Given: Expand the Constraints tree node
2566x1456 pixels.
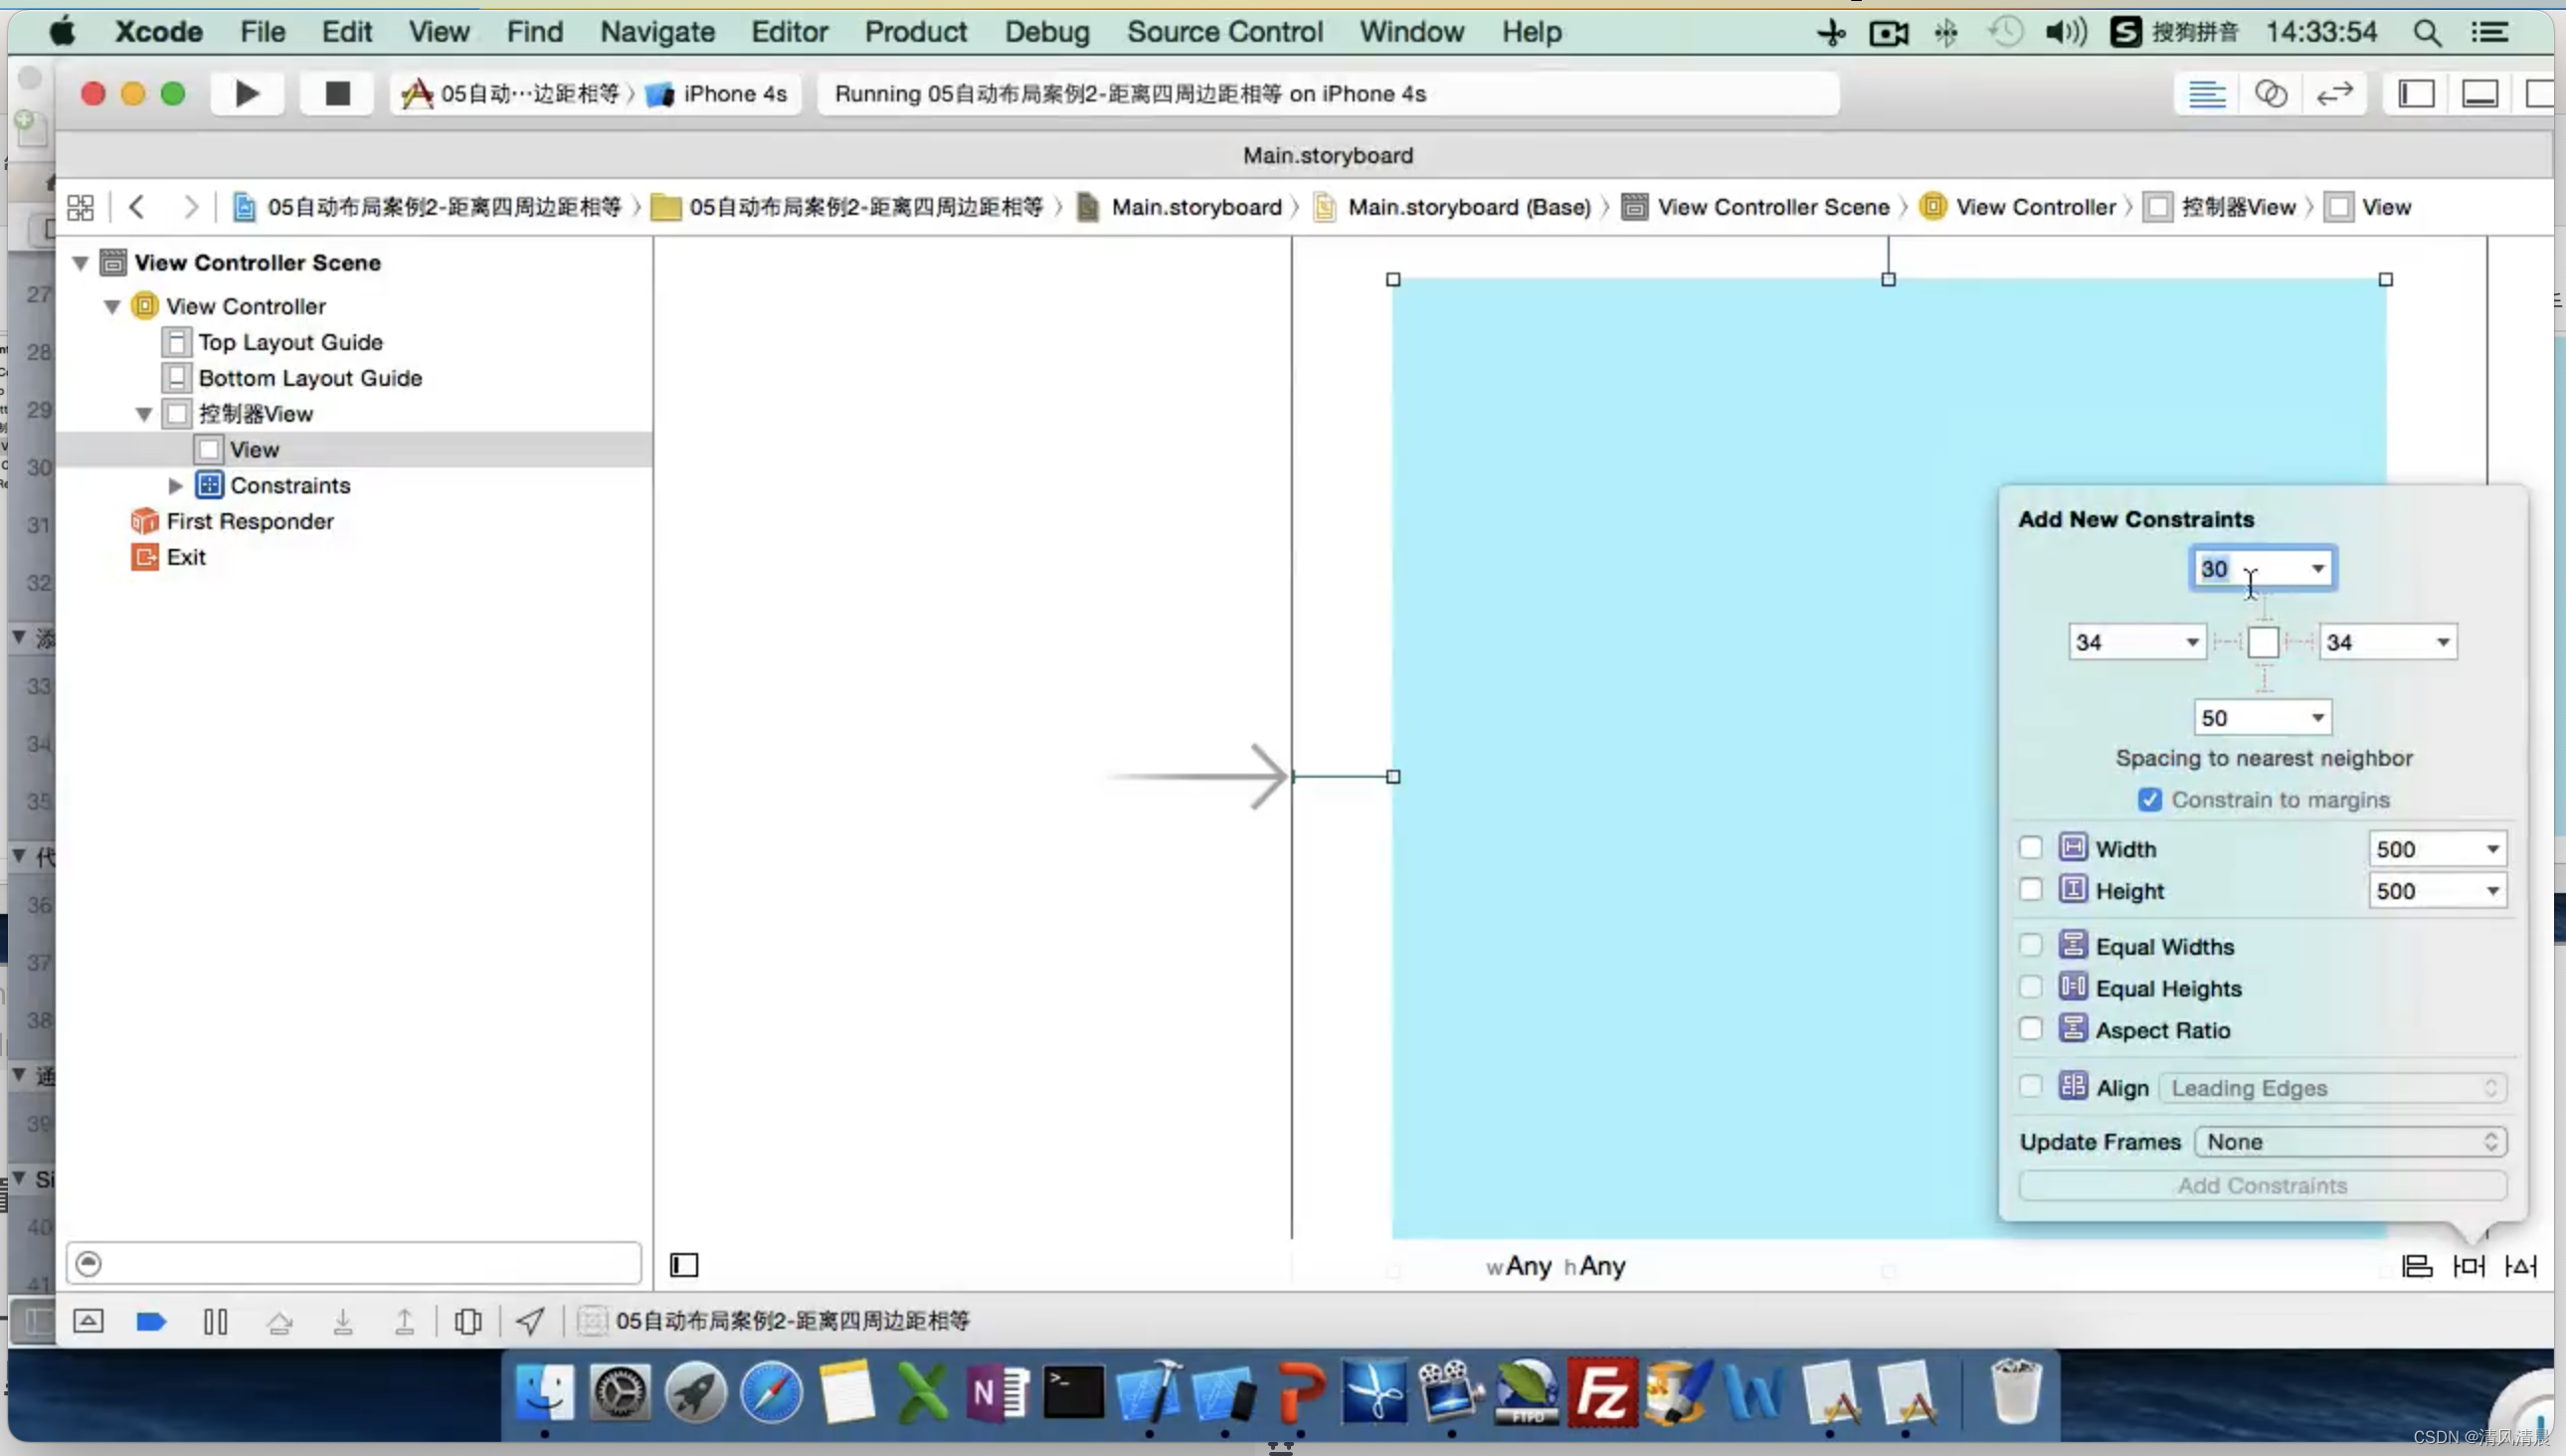Looking at the screenshot, I should coord(175,486).
